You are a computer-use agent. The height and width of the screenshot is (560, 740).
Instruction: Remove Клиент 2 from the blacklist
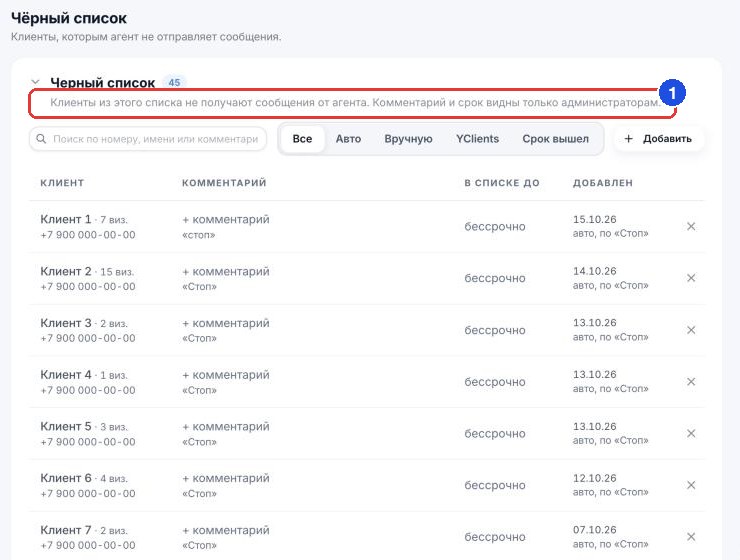tap(691, 278)
